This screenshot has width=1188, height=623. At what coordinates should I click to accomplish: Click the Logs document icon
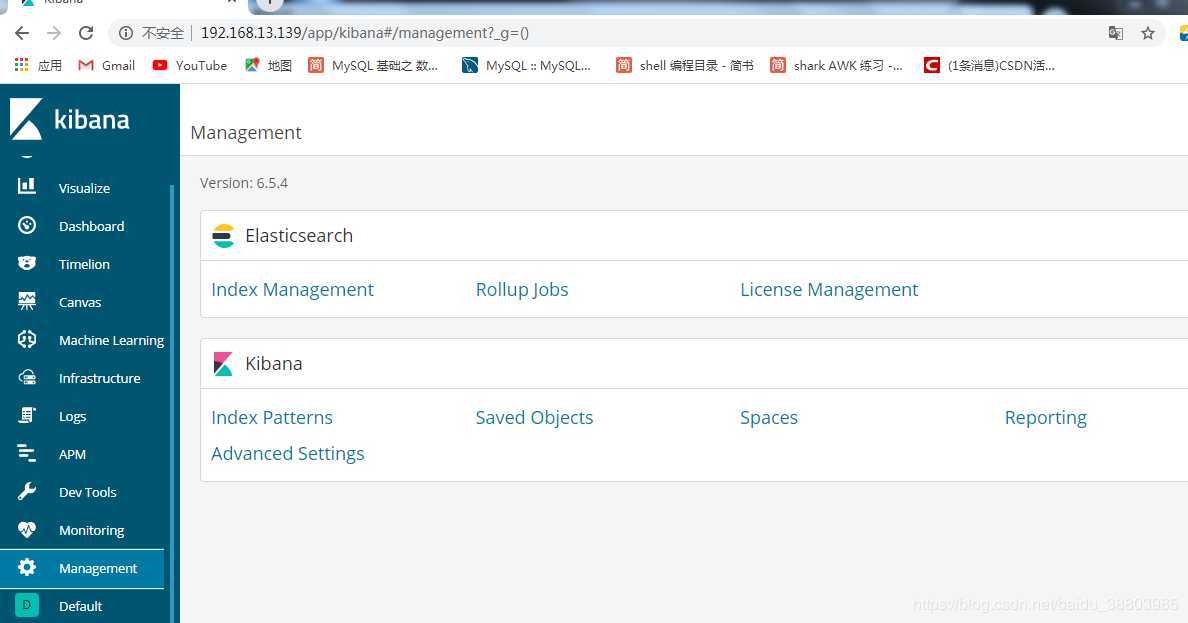click(27, 415)
